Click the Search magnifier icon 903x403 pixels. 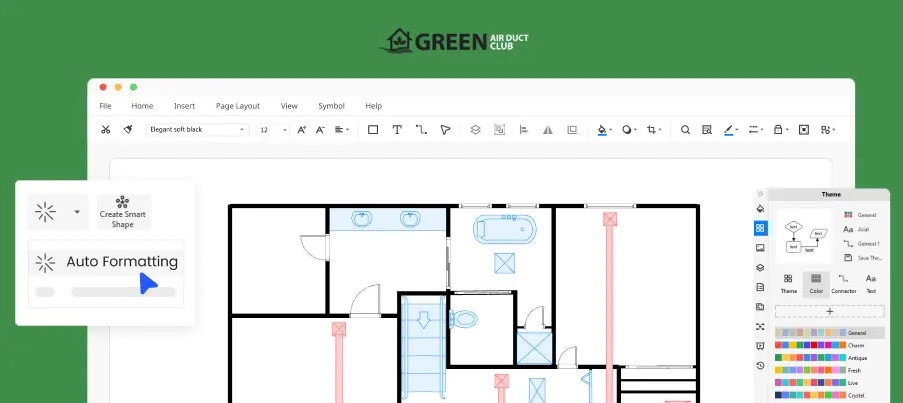point(685,130)
